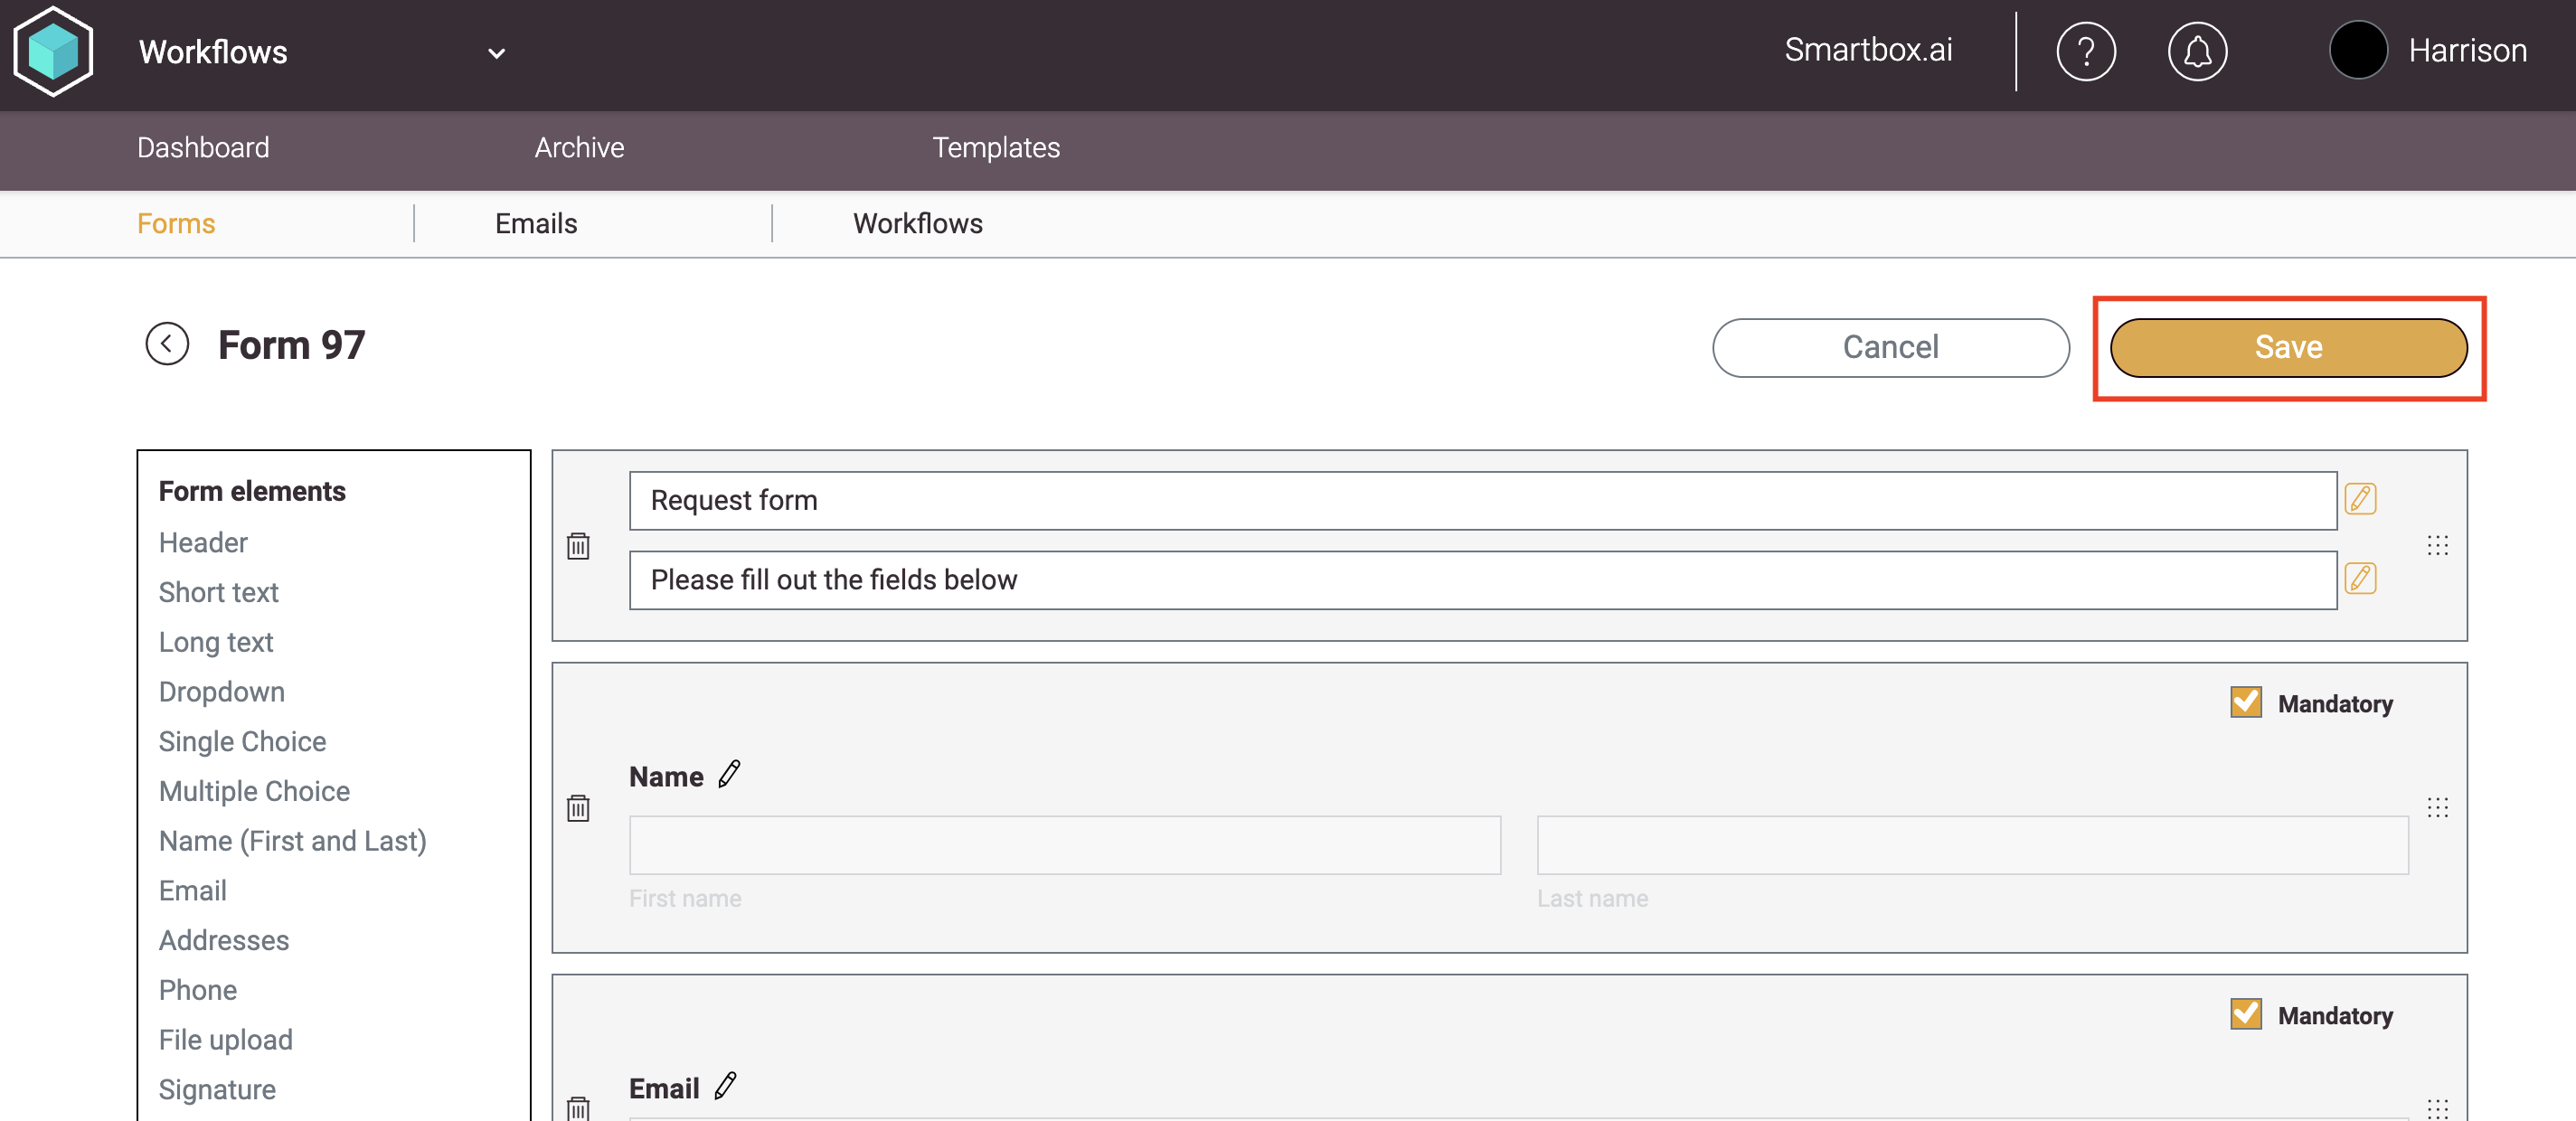The image size is (2576, 1121).
Task: Expand the Workflows app dropdown chevron
Action: (496, 53)
